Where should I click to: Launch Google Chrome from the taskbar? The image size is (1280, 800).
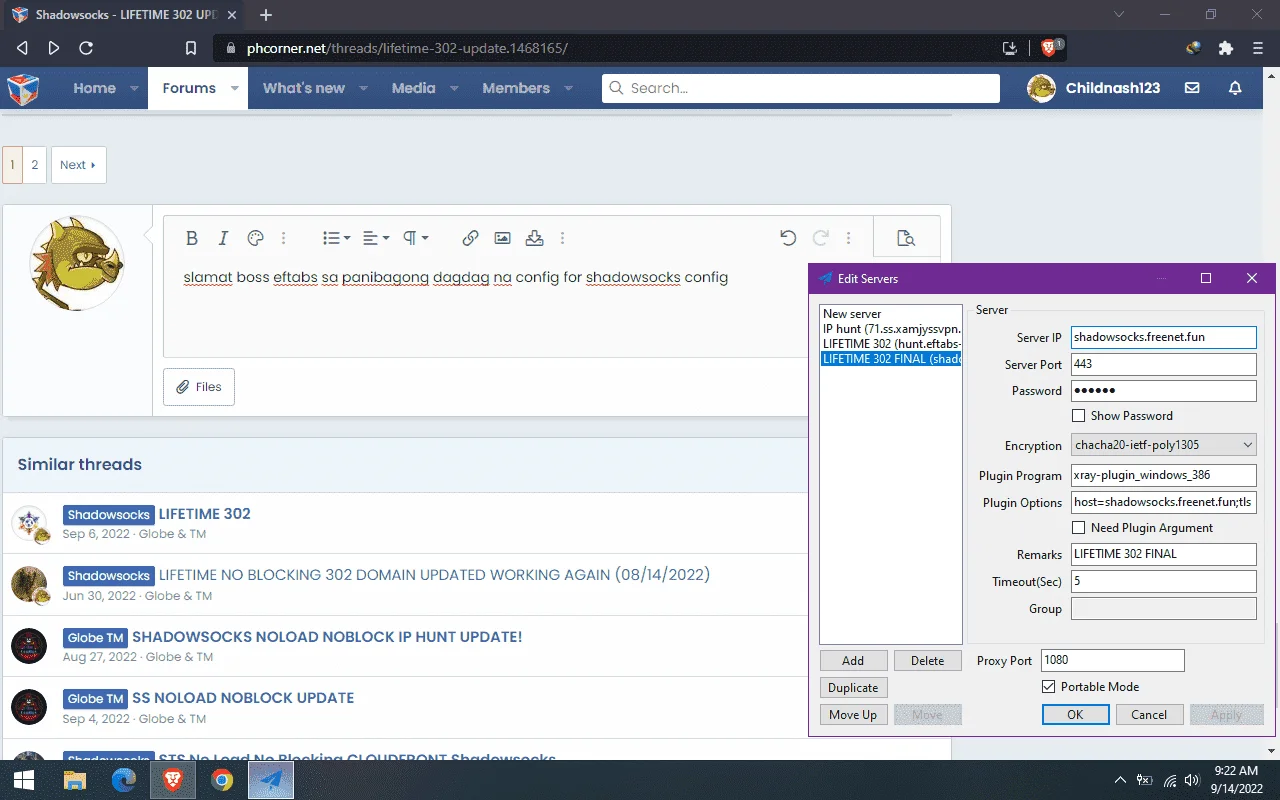coord(222,780)
